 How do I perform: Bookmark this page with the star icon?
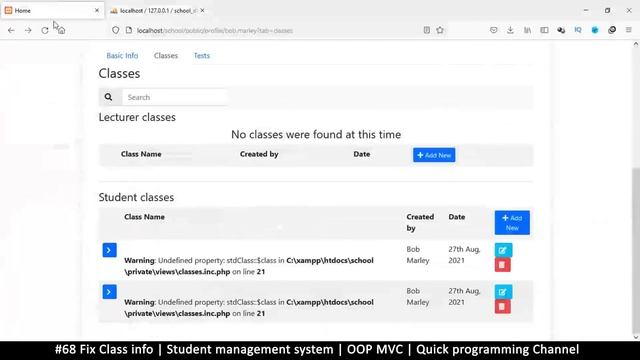coord(440,30)
